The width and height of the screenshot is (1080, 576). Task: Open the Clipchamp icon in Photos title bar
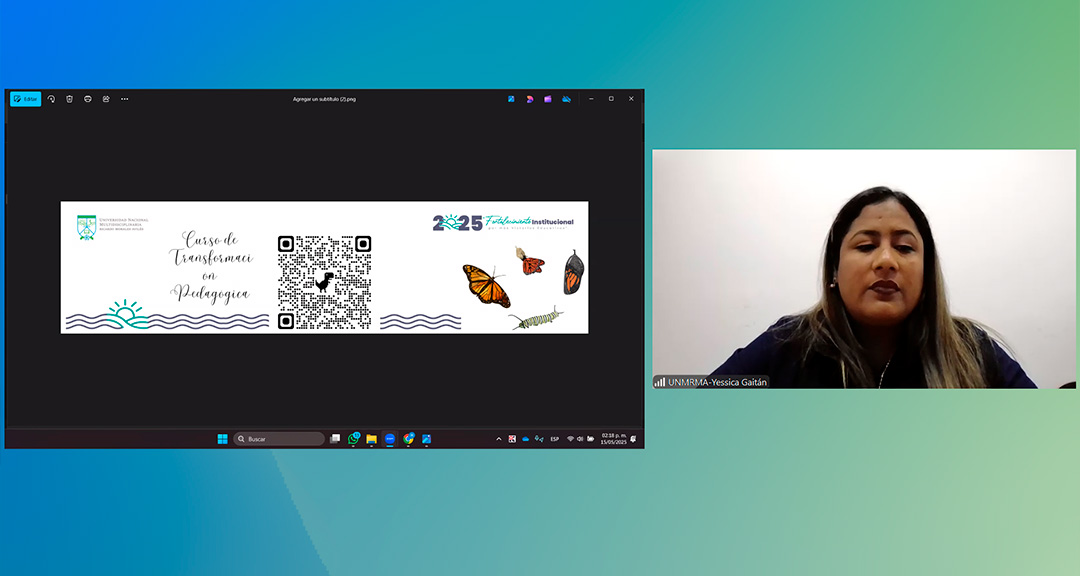point(530,99)
